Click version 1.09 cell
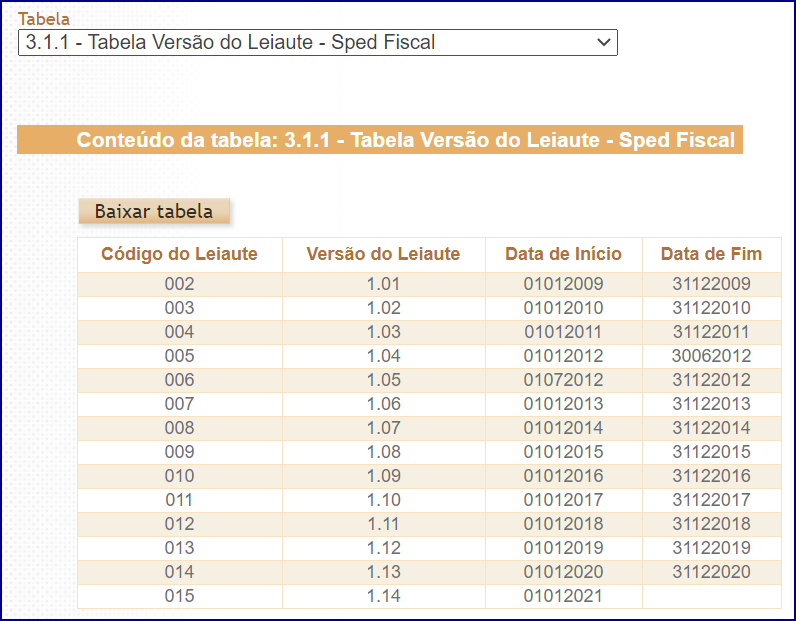Viewport: 796px width, 621px height. pos(384,476)
